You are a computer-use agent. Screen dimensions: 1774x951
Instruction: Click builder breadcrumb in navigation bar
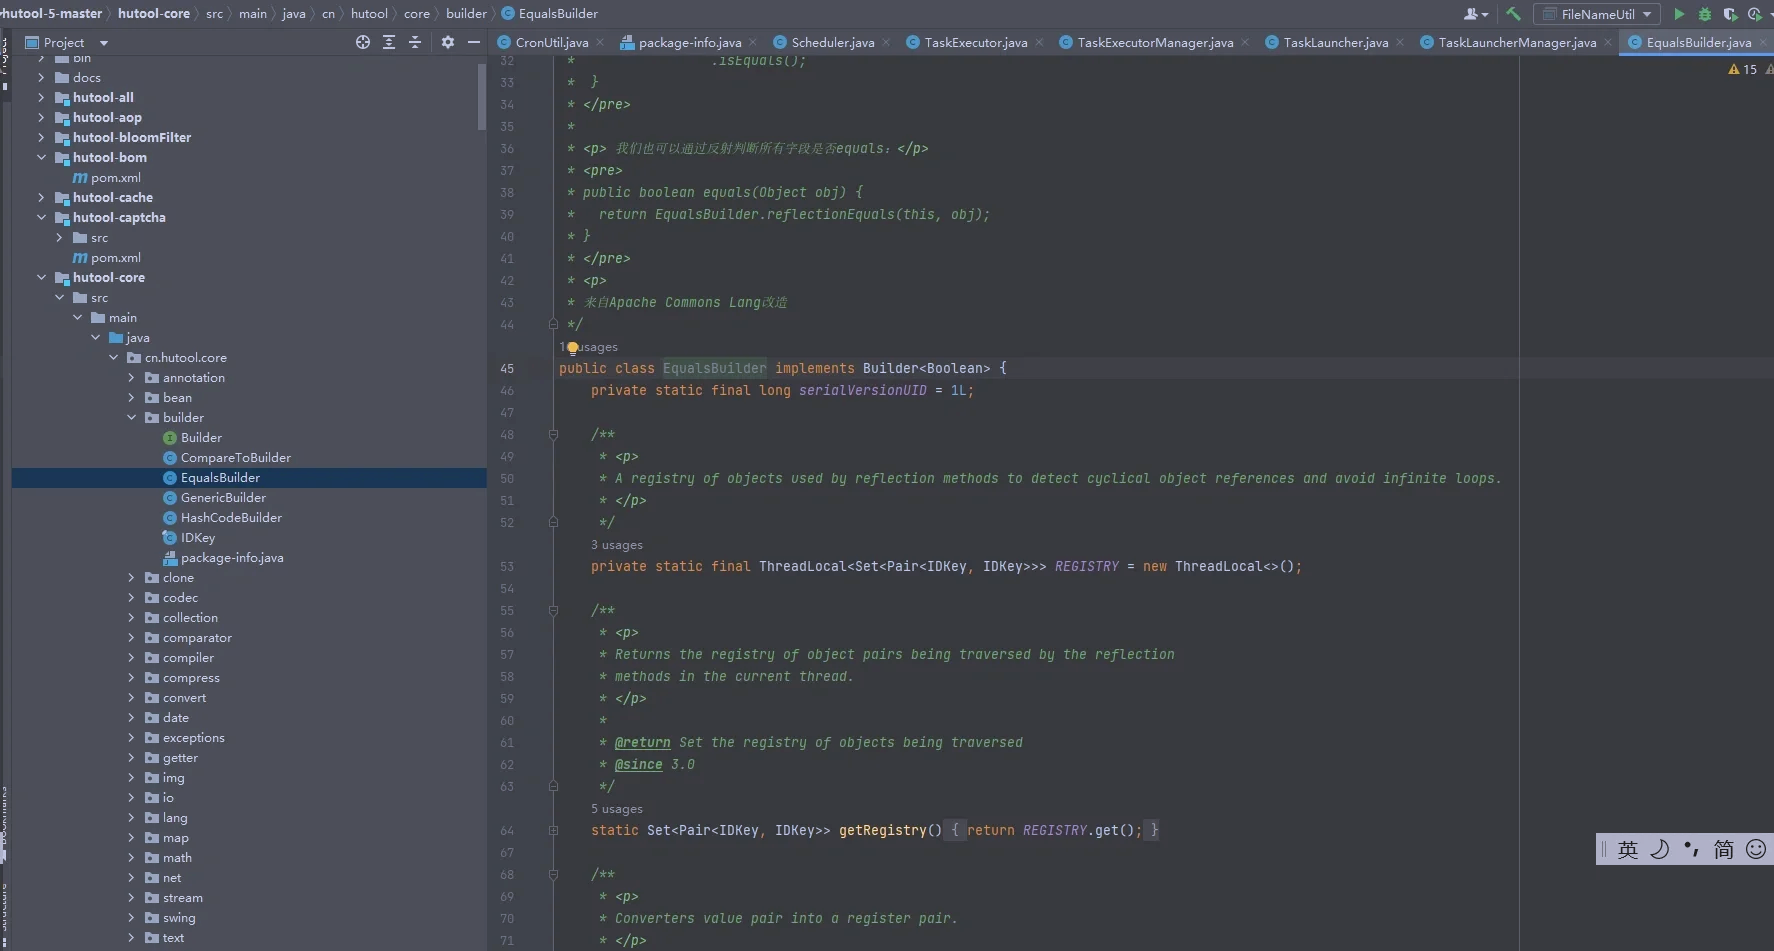point(466,13)
